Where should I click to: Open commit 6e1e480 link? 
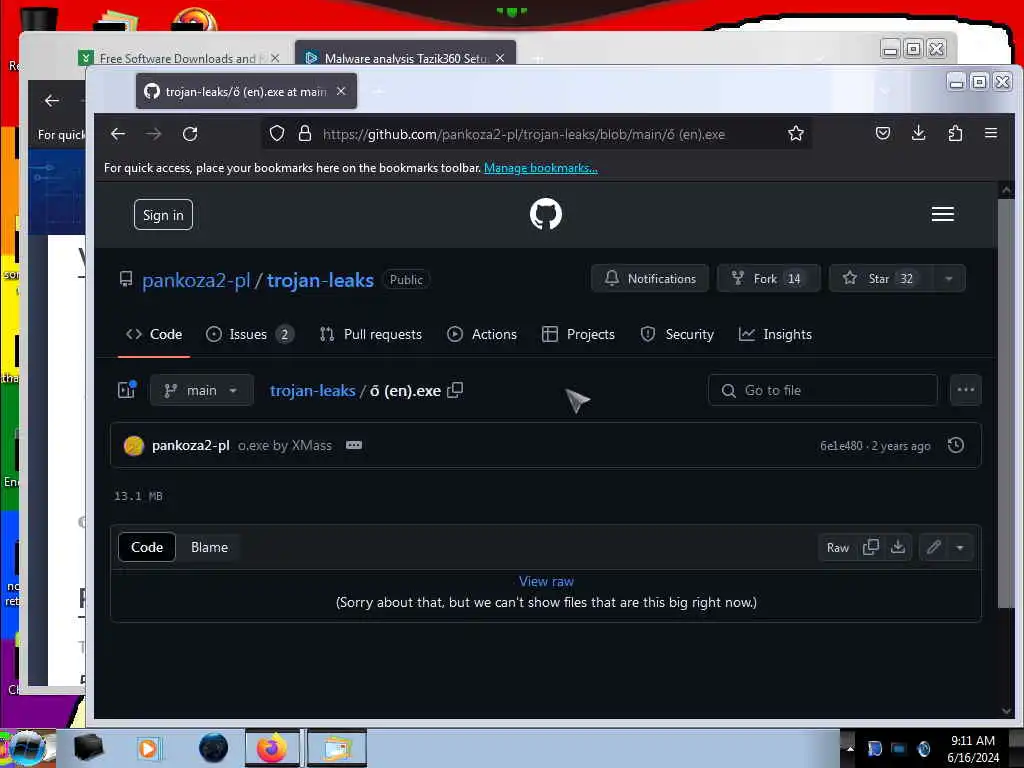pyautogui.click(x=841, y=446)
